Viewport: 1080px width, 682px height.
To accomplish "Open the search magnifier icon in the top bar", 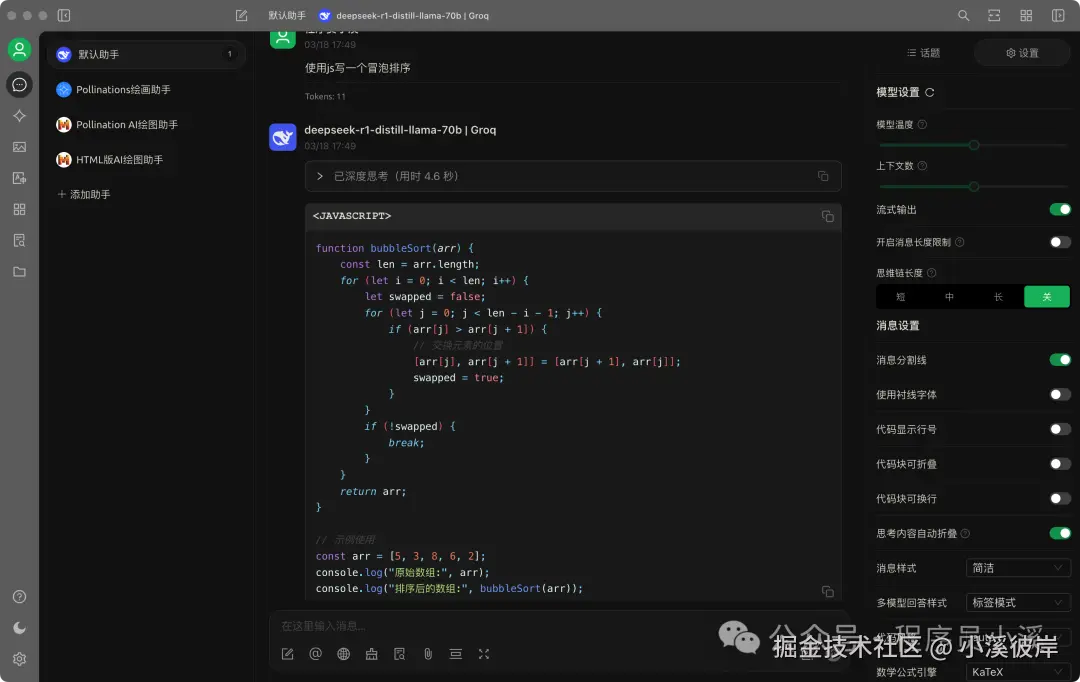I will 964,15.
